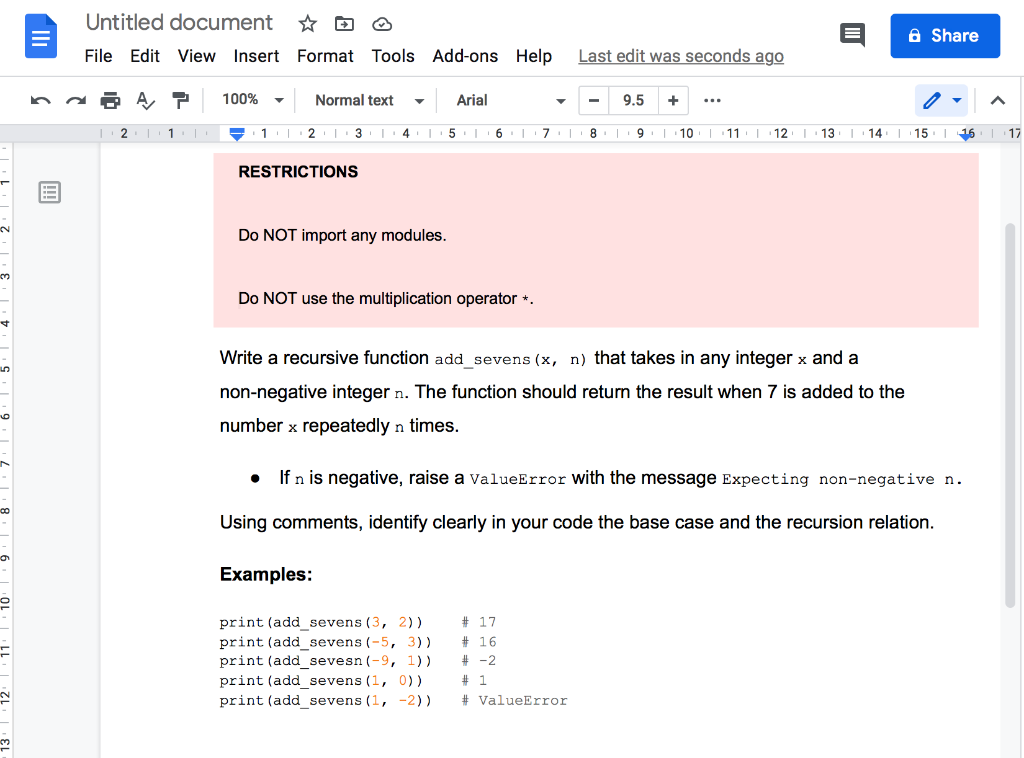Open the Arial font dropdown
The image size is (1024, 758).
coord(507,100)
